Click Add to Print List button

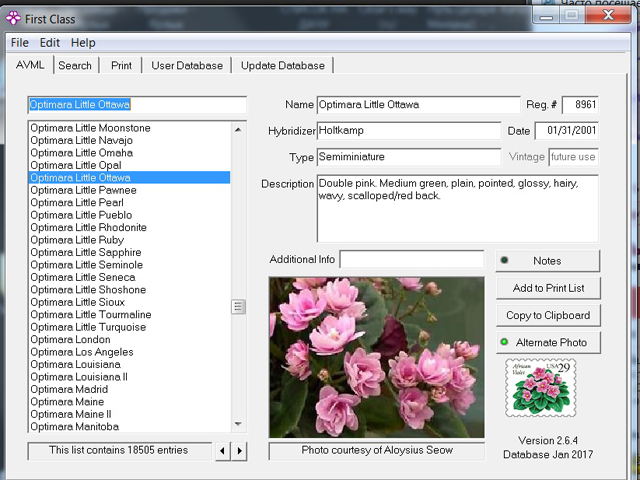pyautogui.click(x=548, y=288)
